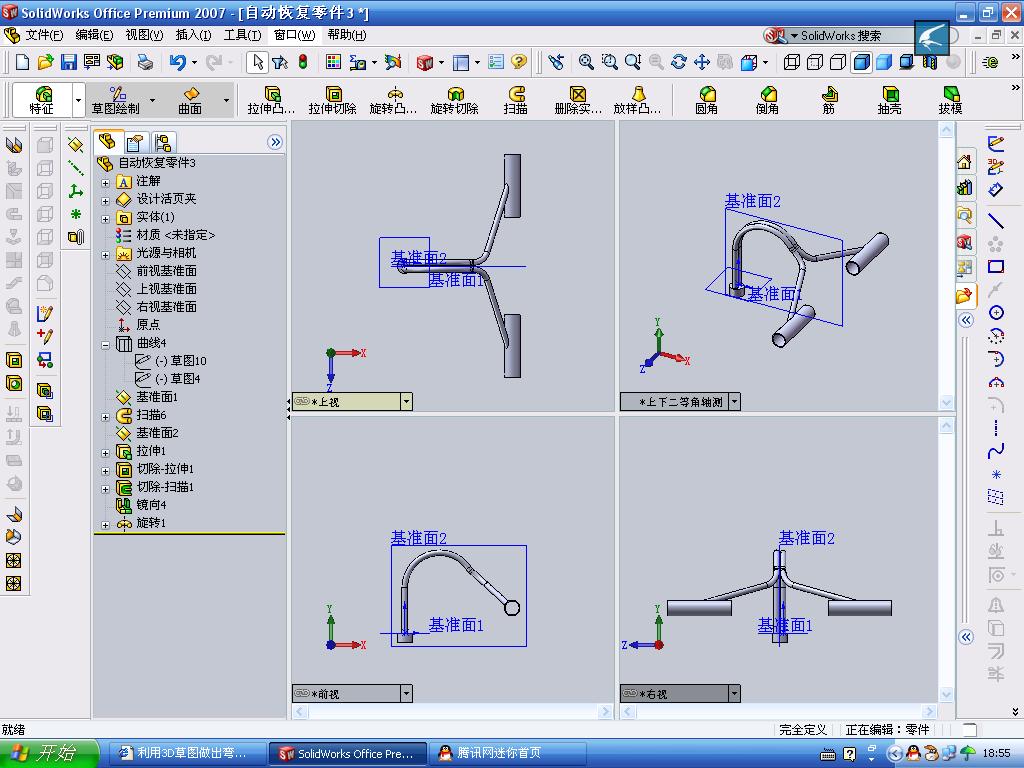This screenshot has width=1024, height=768.
Task: Toggle shaded display mode
Action: pyautogui.click(x=884, y=62)
